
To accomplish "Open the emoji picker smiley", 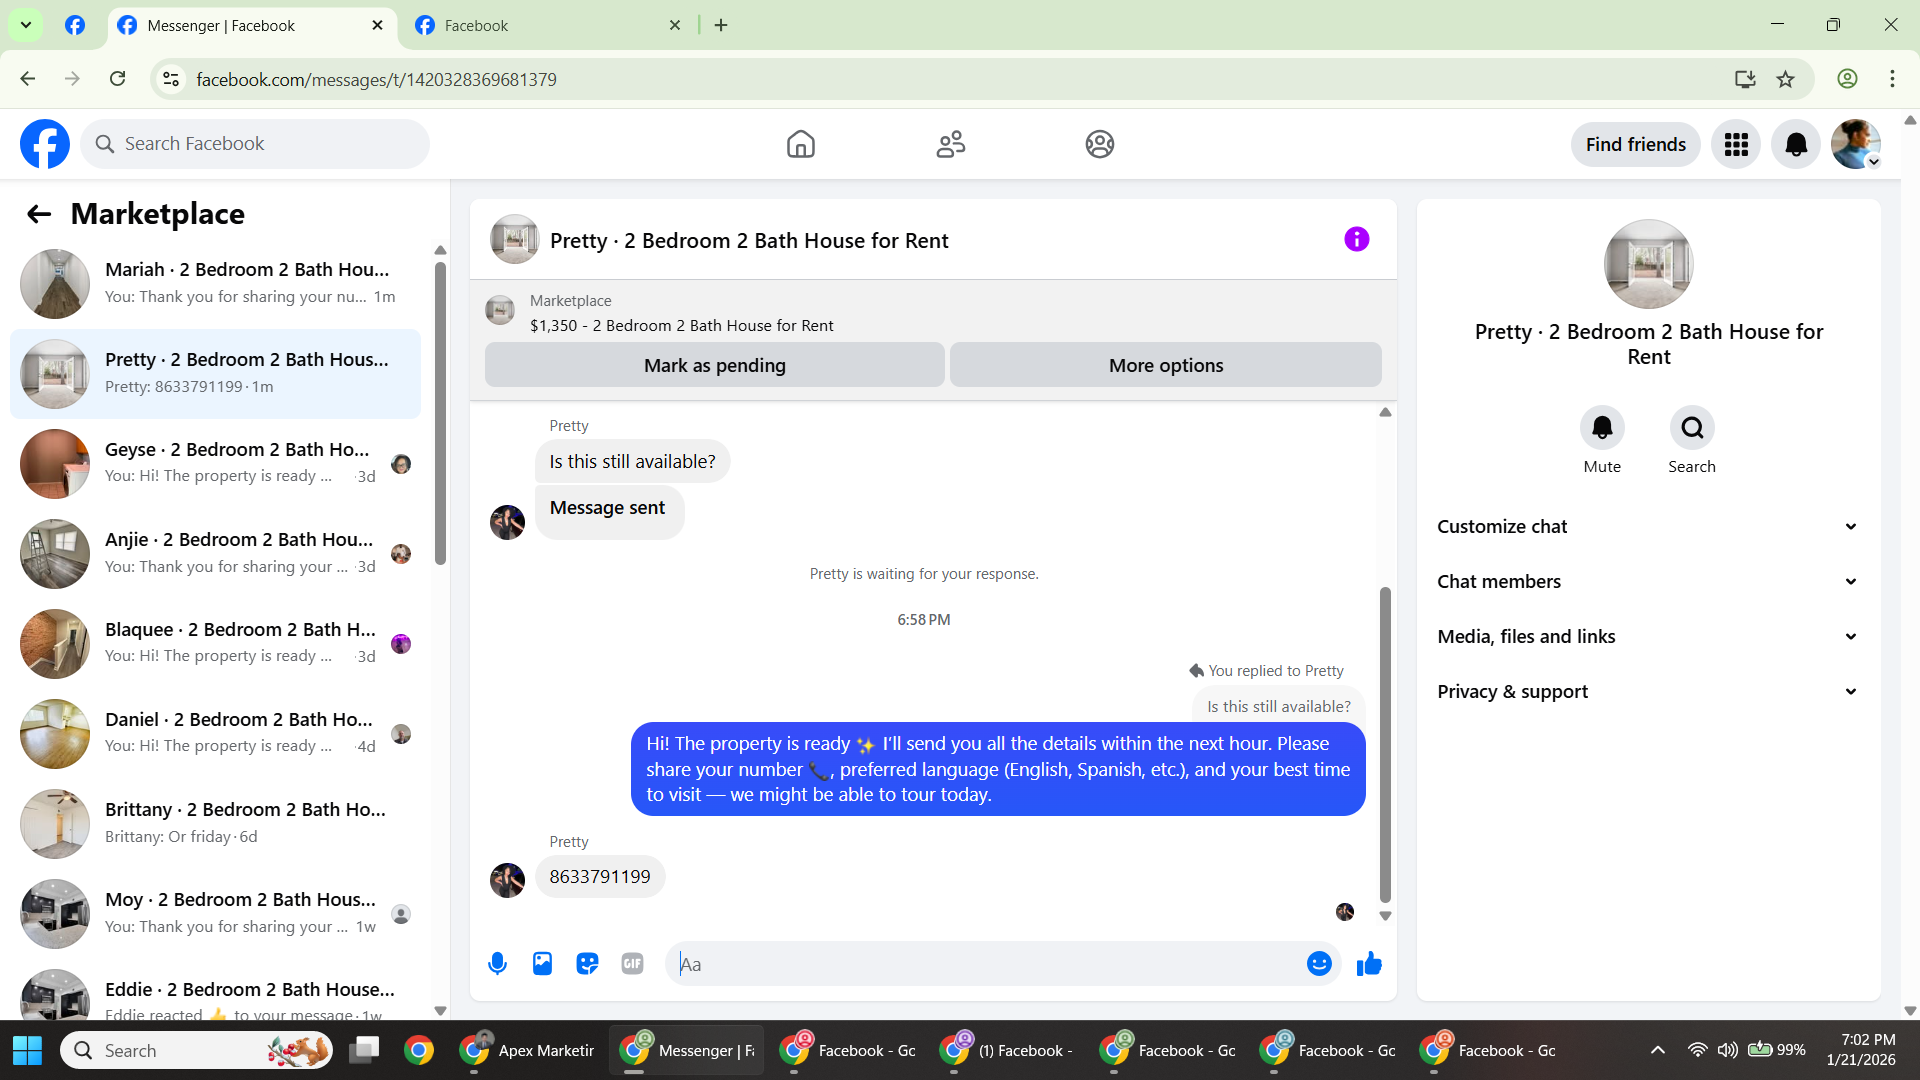I will coord(1319,964).
